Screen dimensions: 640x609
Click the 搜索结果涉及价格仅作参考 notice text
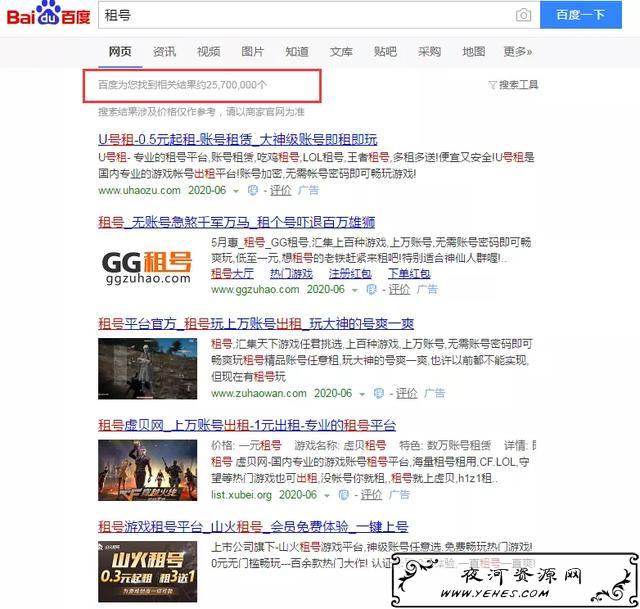201,112
